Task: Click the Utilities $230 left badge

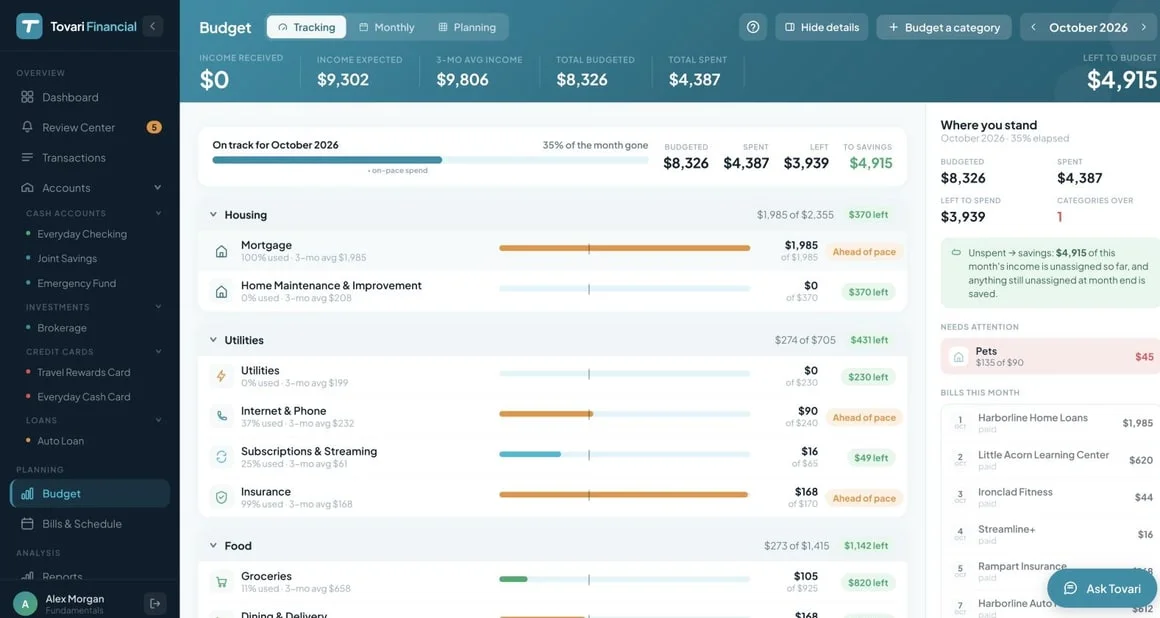Action: click(868, 377)
